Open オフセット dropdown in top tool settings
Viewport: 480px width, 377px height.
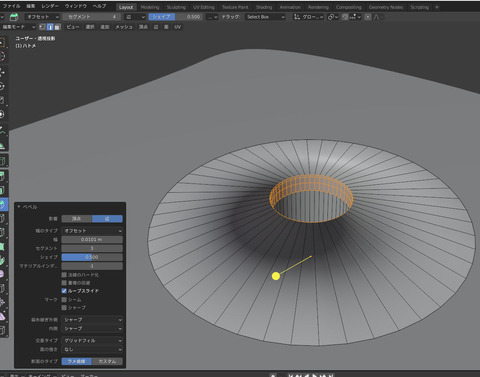(x=42, y=17)
